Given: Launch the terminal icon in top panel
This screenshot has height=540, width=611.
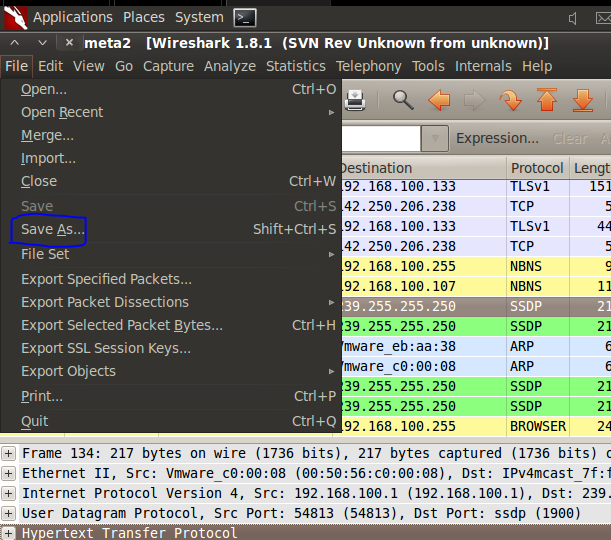Looking at the screenshot, I should 245,18.
